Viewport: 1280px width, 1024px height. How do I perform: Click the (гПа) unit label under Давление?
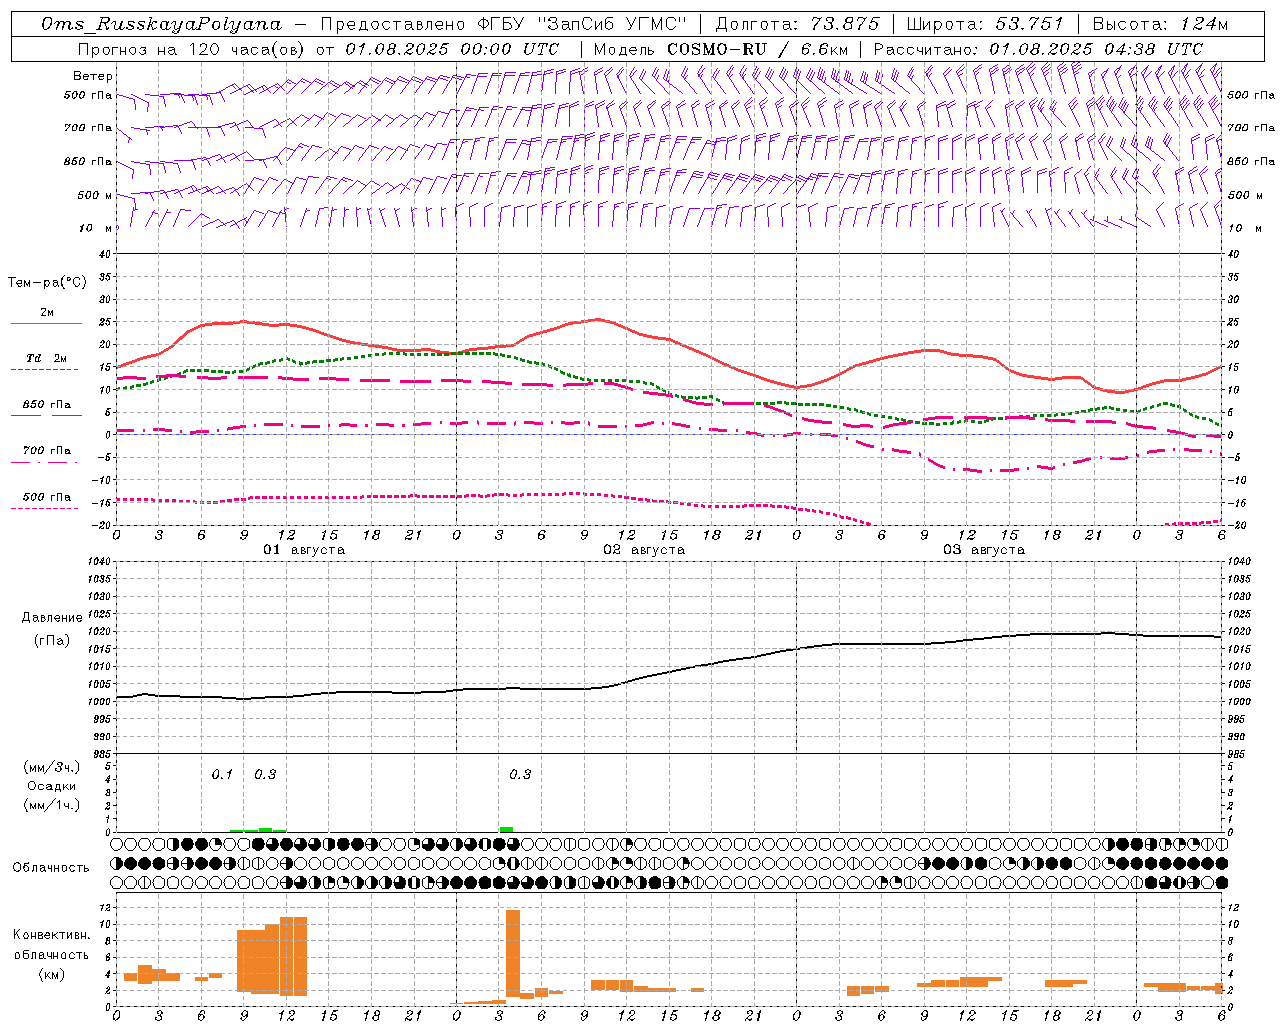[x=52, y=641]
